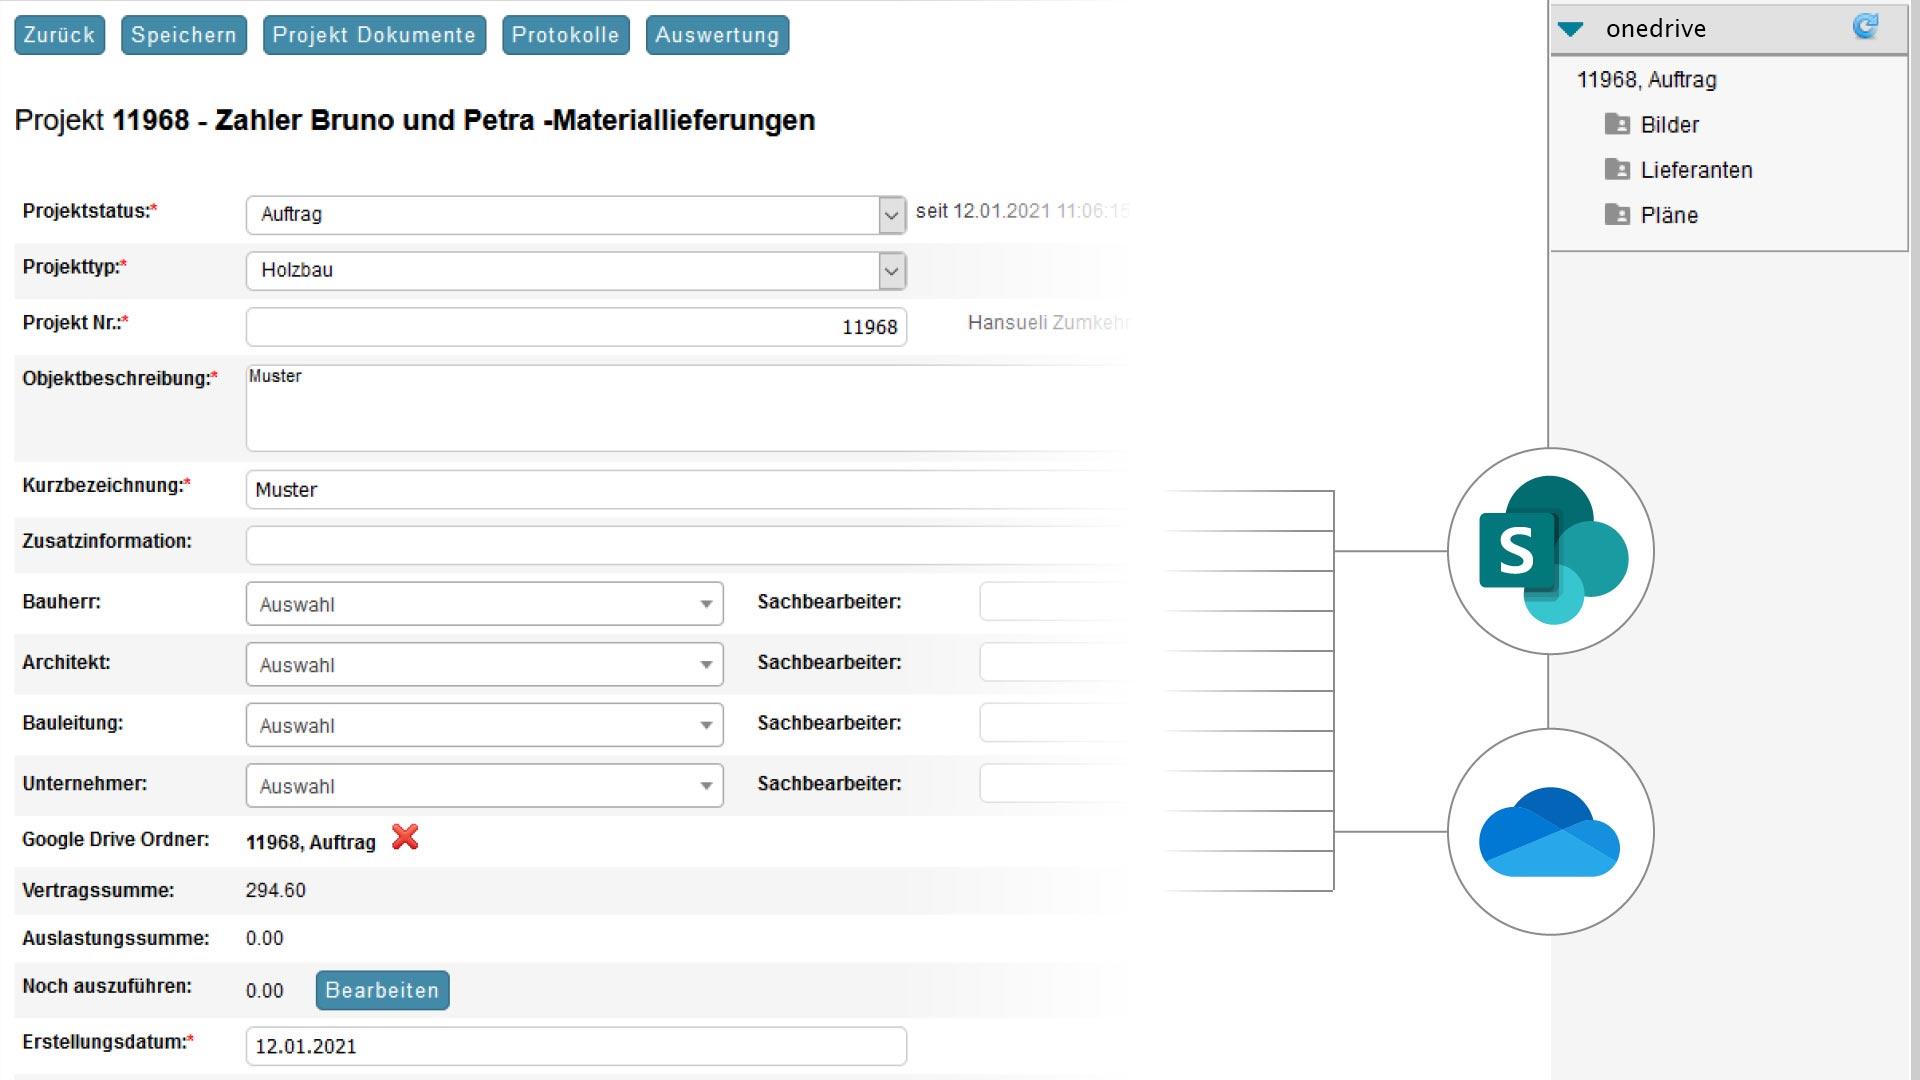
Task: Click the OneDrive cloud logo
Action: pyautogui.click(x=1550, y=832)
